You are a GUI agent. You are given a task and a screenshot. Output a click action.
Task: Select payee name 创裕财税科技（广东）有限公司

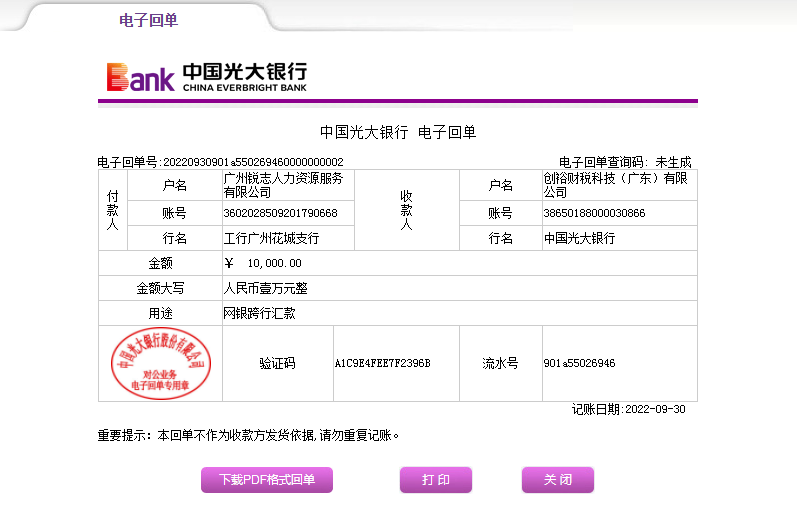(615, 185)
